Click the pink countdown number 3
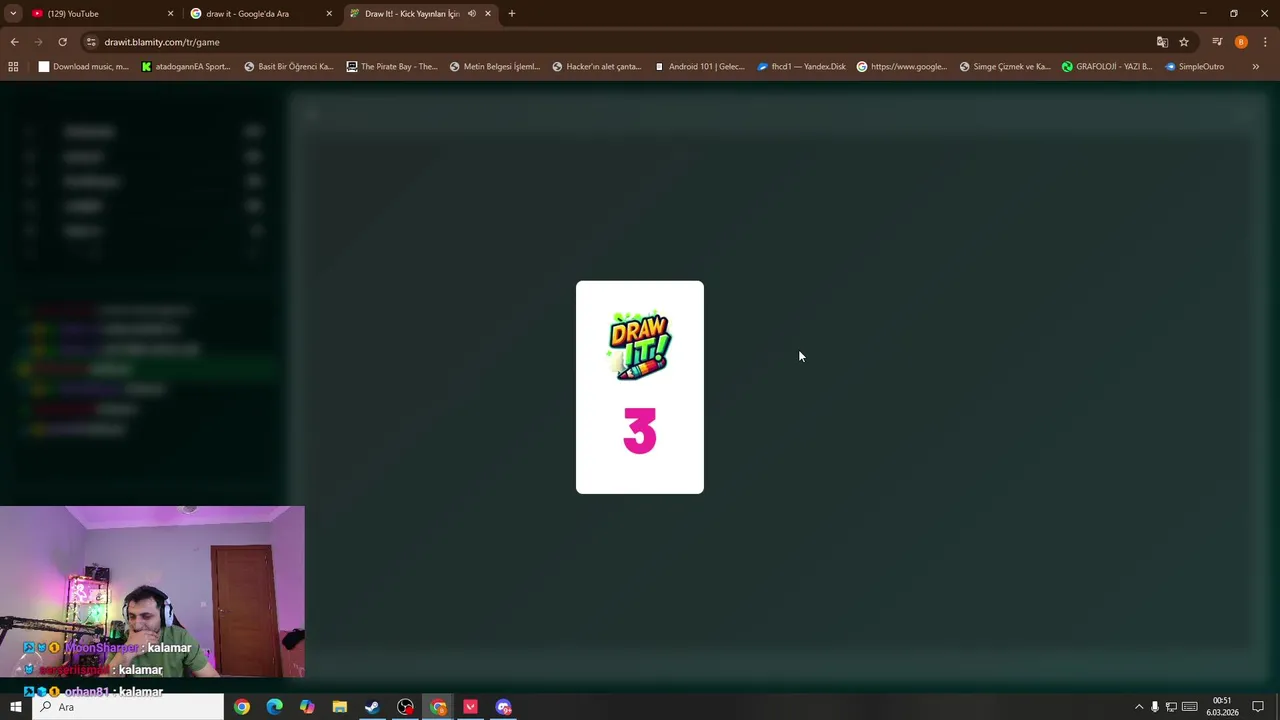 click(x=640, y=431)
